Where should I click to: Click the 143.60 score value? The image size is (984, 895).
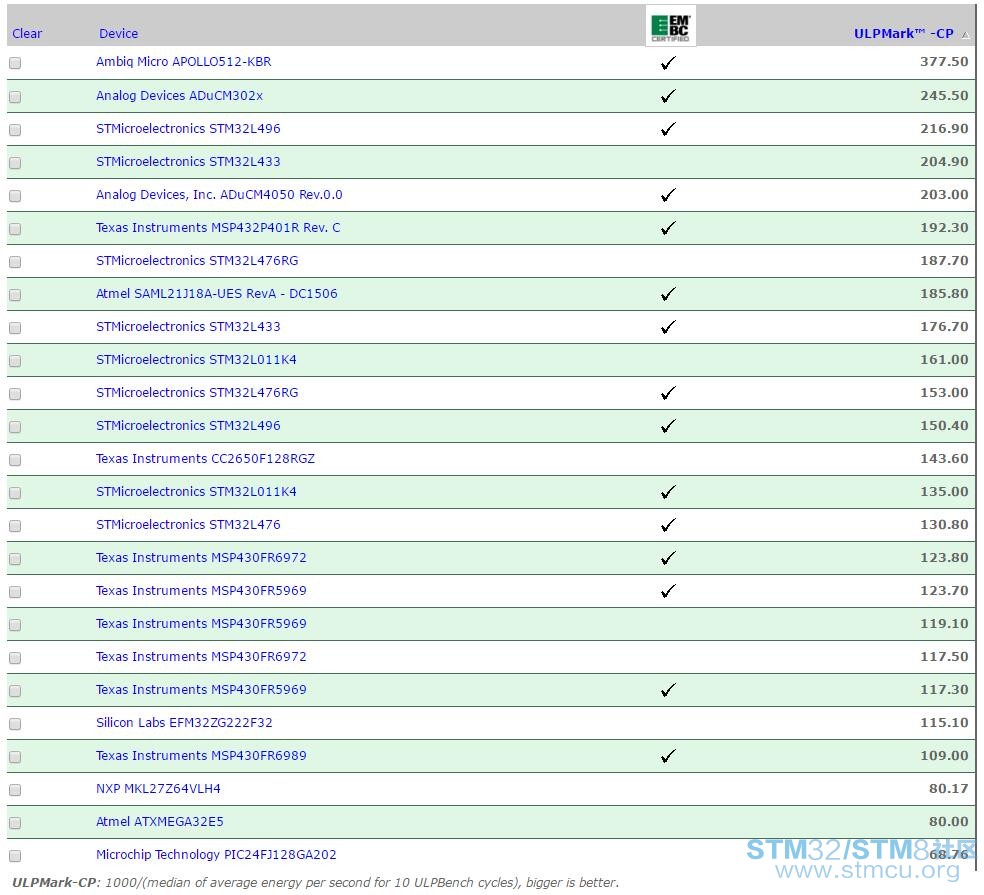(x=944, y=458)
